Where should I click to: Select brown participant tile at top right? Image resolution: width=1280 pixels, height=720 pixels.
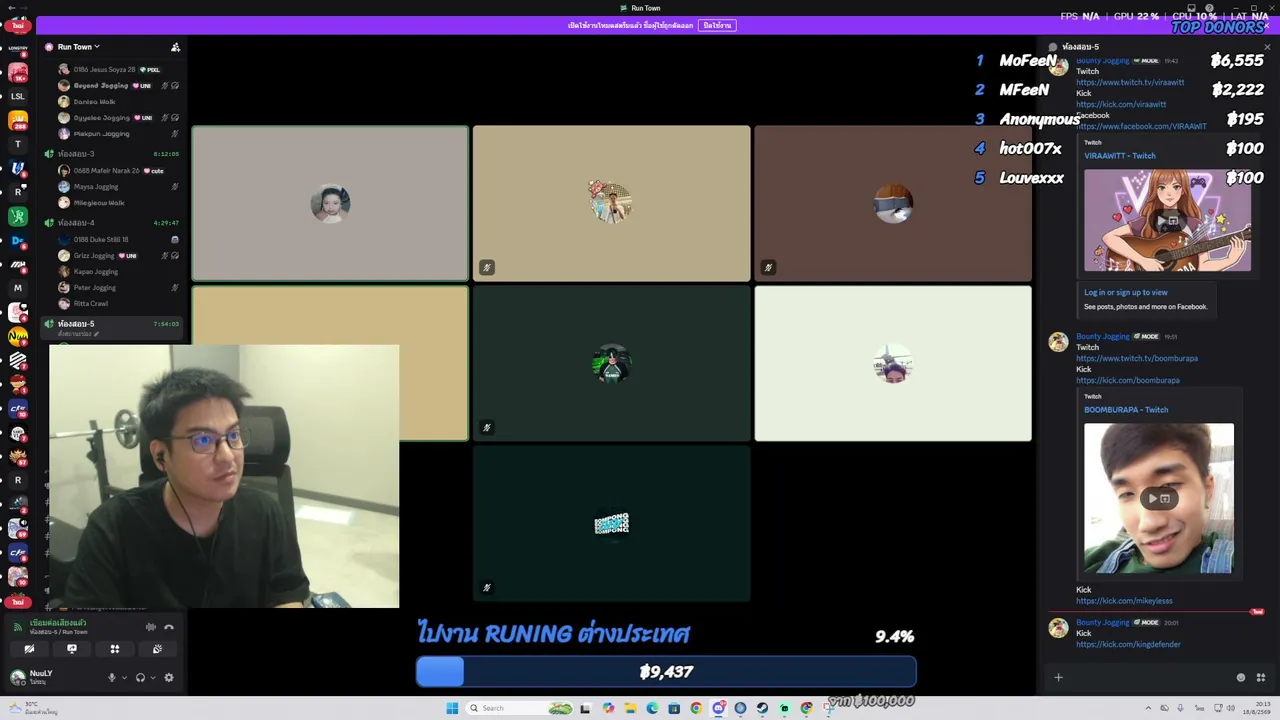(893, 203)
